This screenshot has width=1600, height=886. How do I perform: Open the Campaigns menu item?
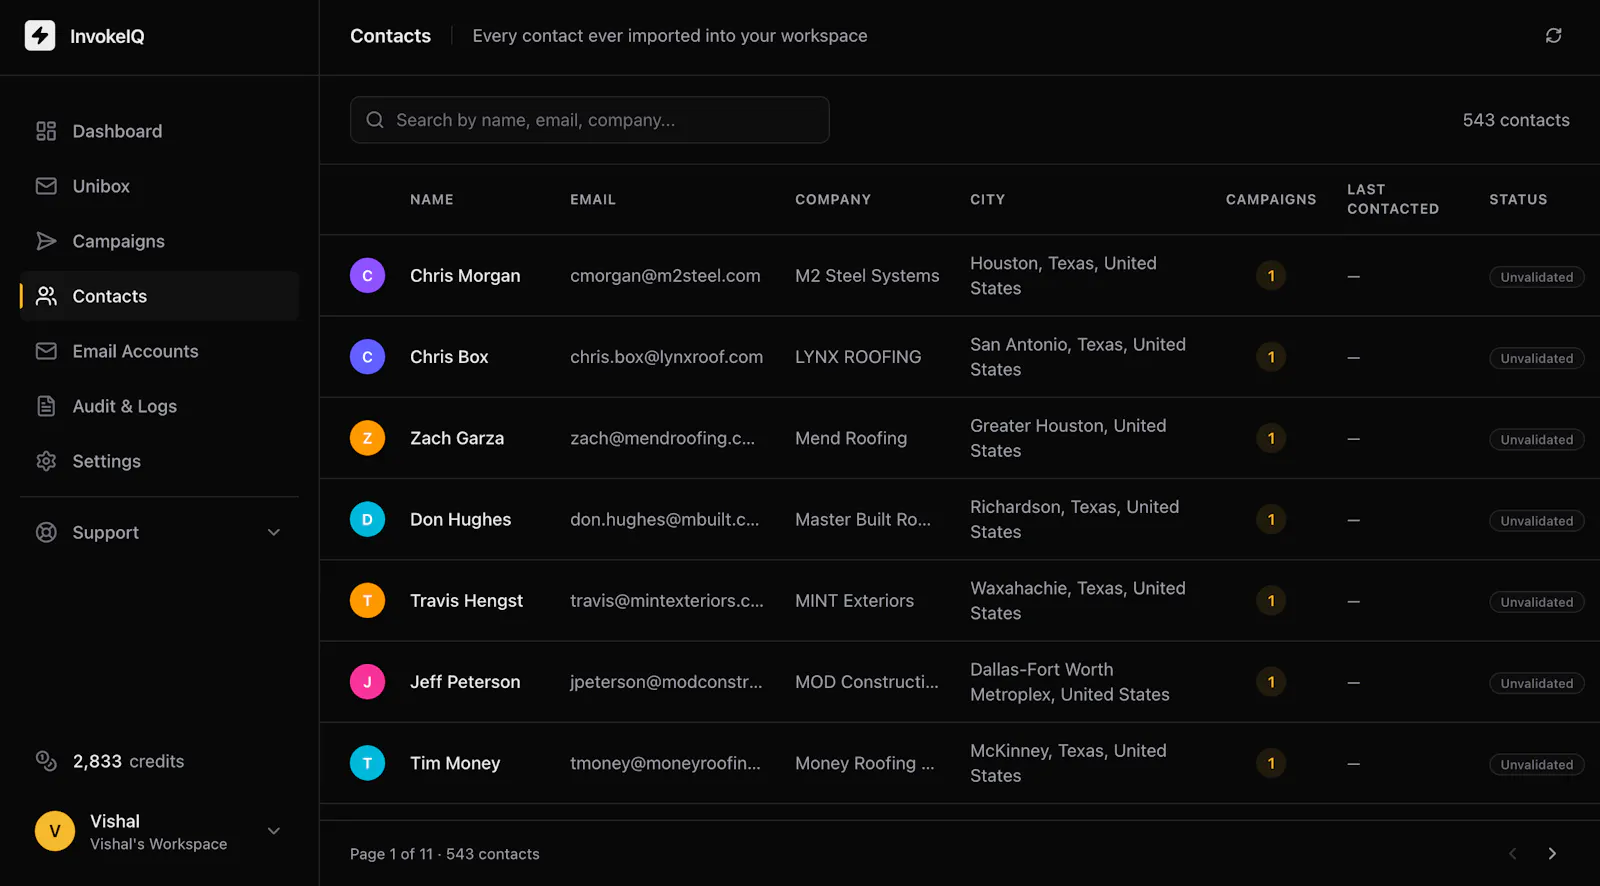click(x=159, y=241)
